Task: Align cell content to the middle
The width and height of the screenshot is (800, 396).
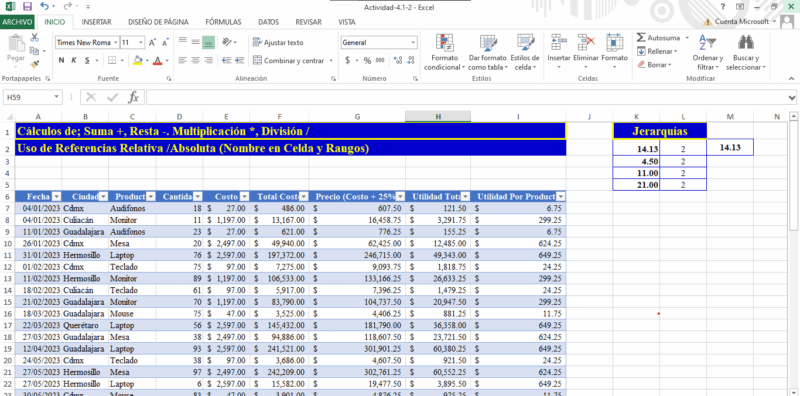Action: (x=195, y=43)
